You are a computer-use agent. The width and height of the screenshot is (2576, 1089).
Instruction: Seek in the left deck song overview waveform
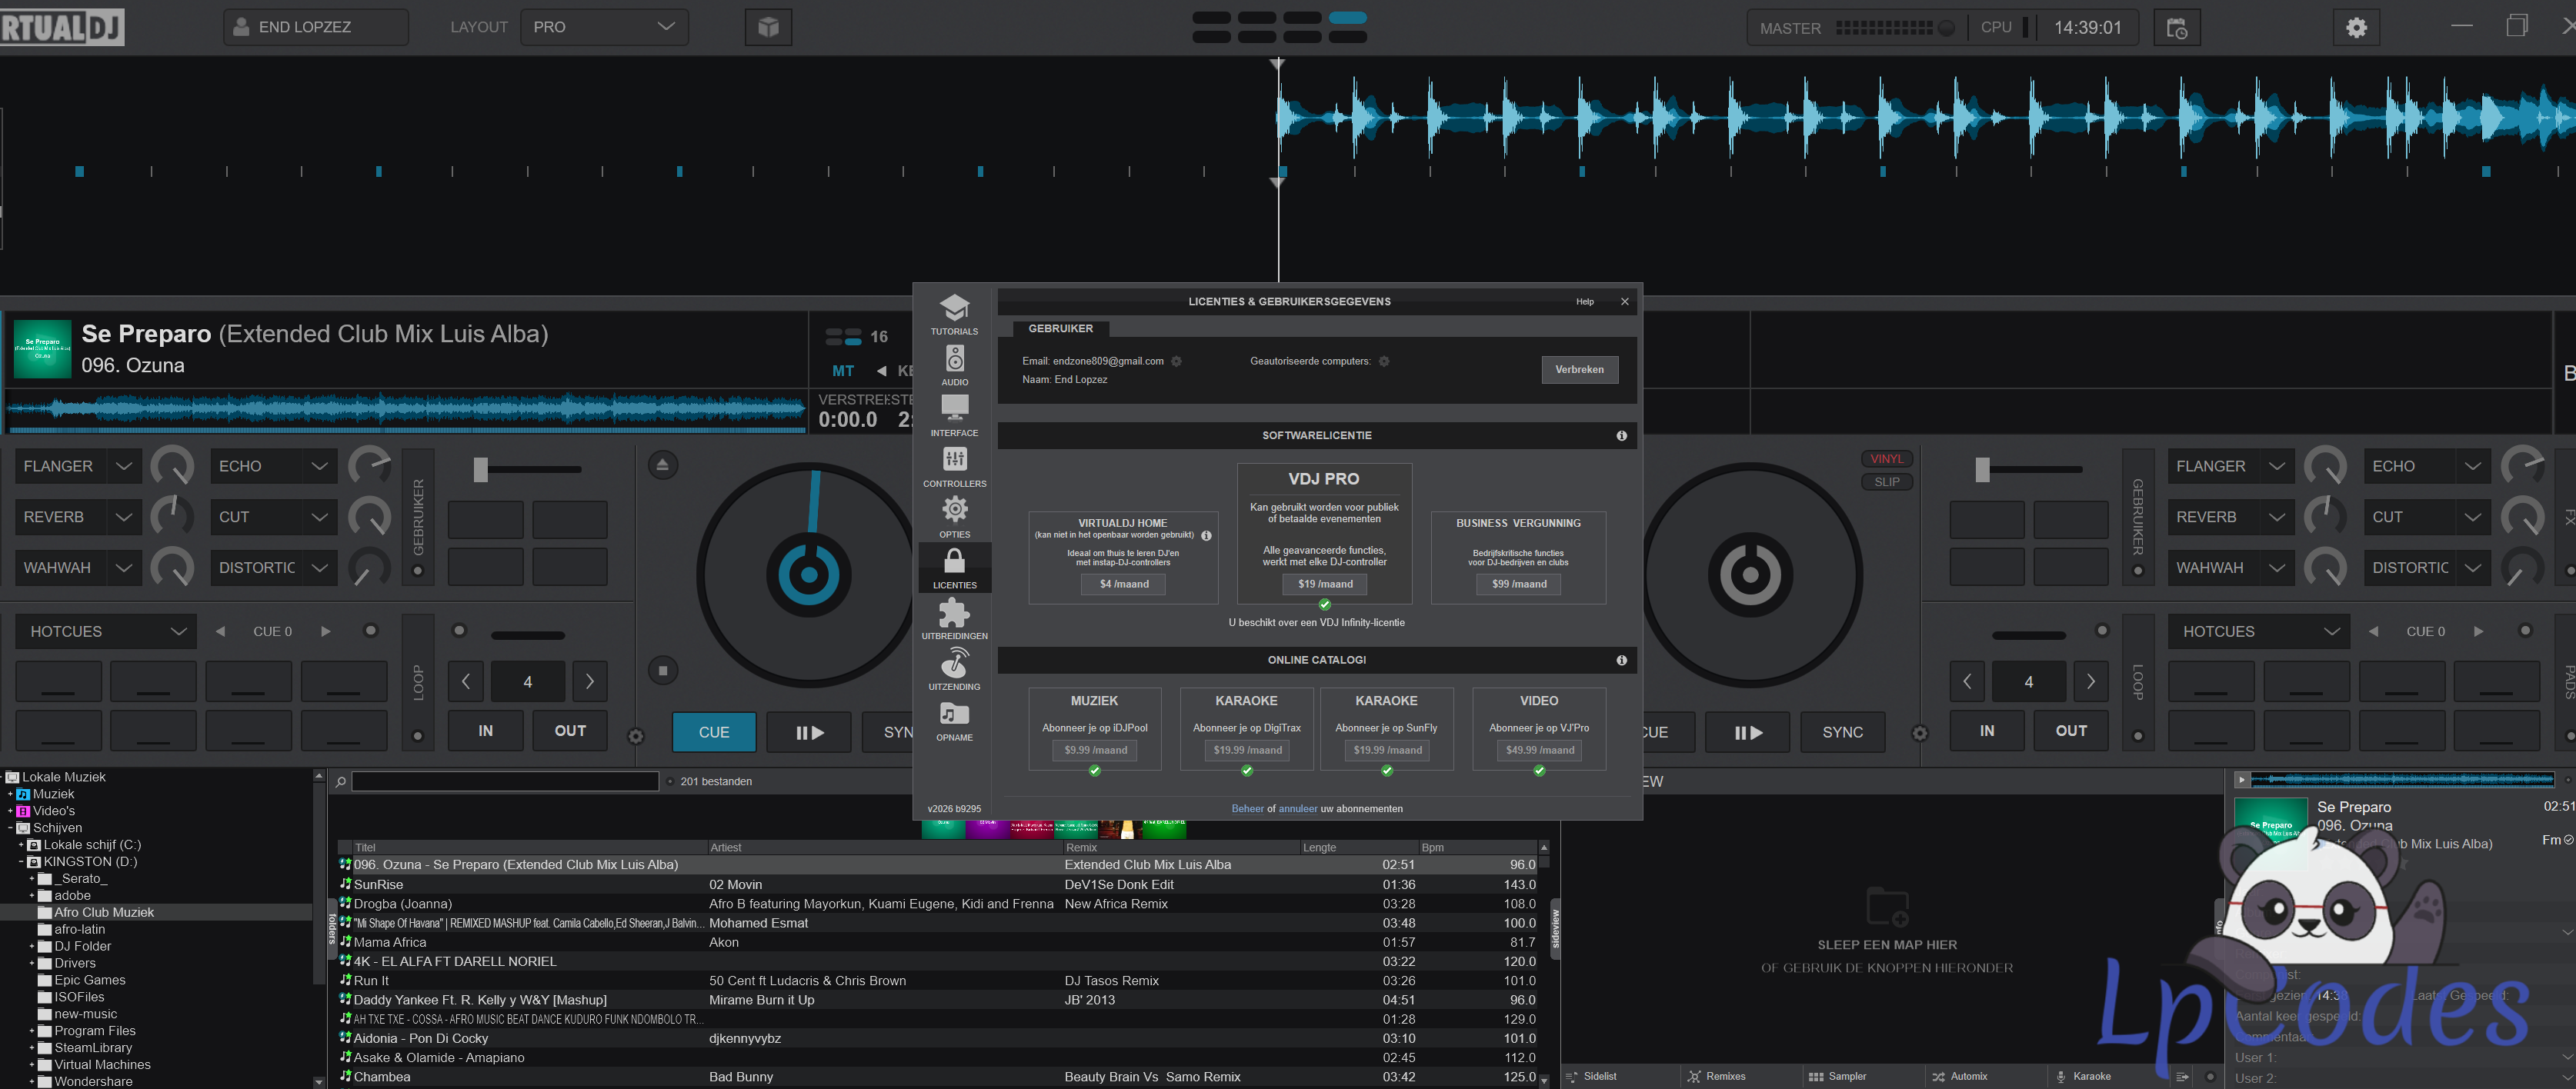pos(406,408)
